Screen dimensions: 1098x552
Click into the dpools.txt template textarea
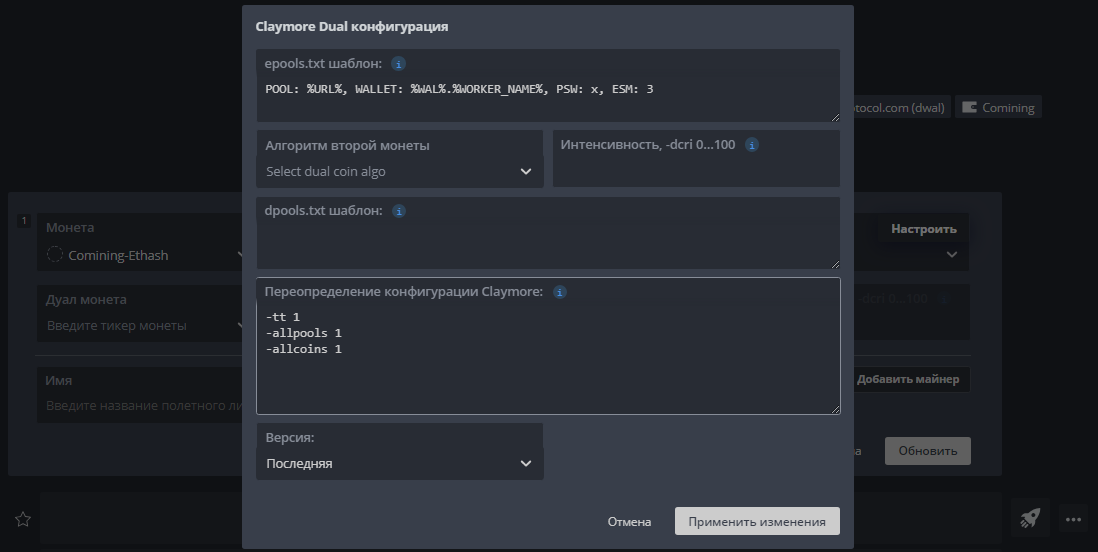click(x=548, y=233)
